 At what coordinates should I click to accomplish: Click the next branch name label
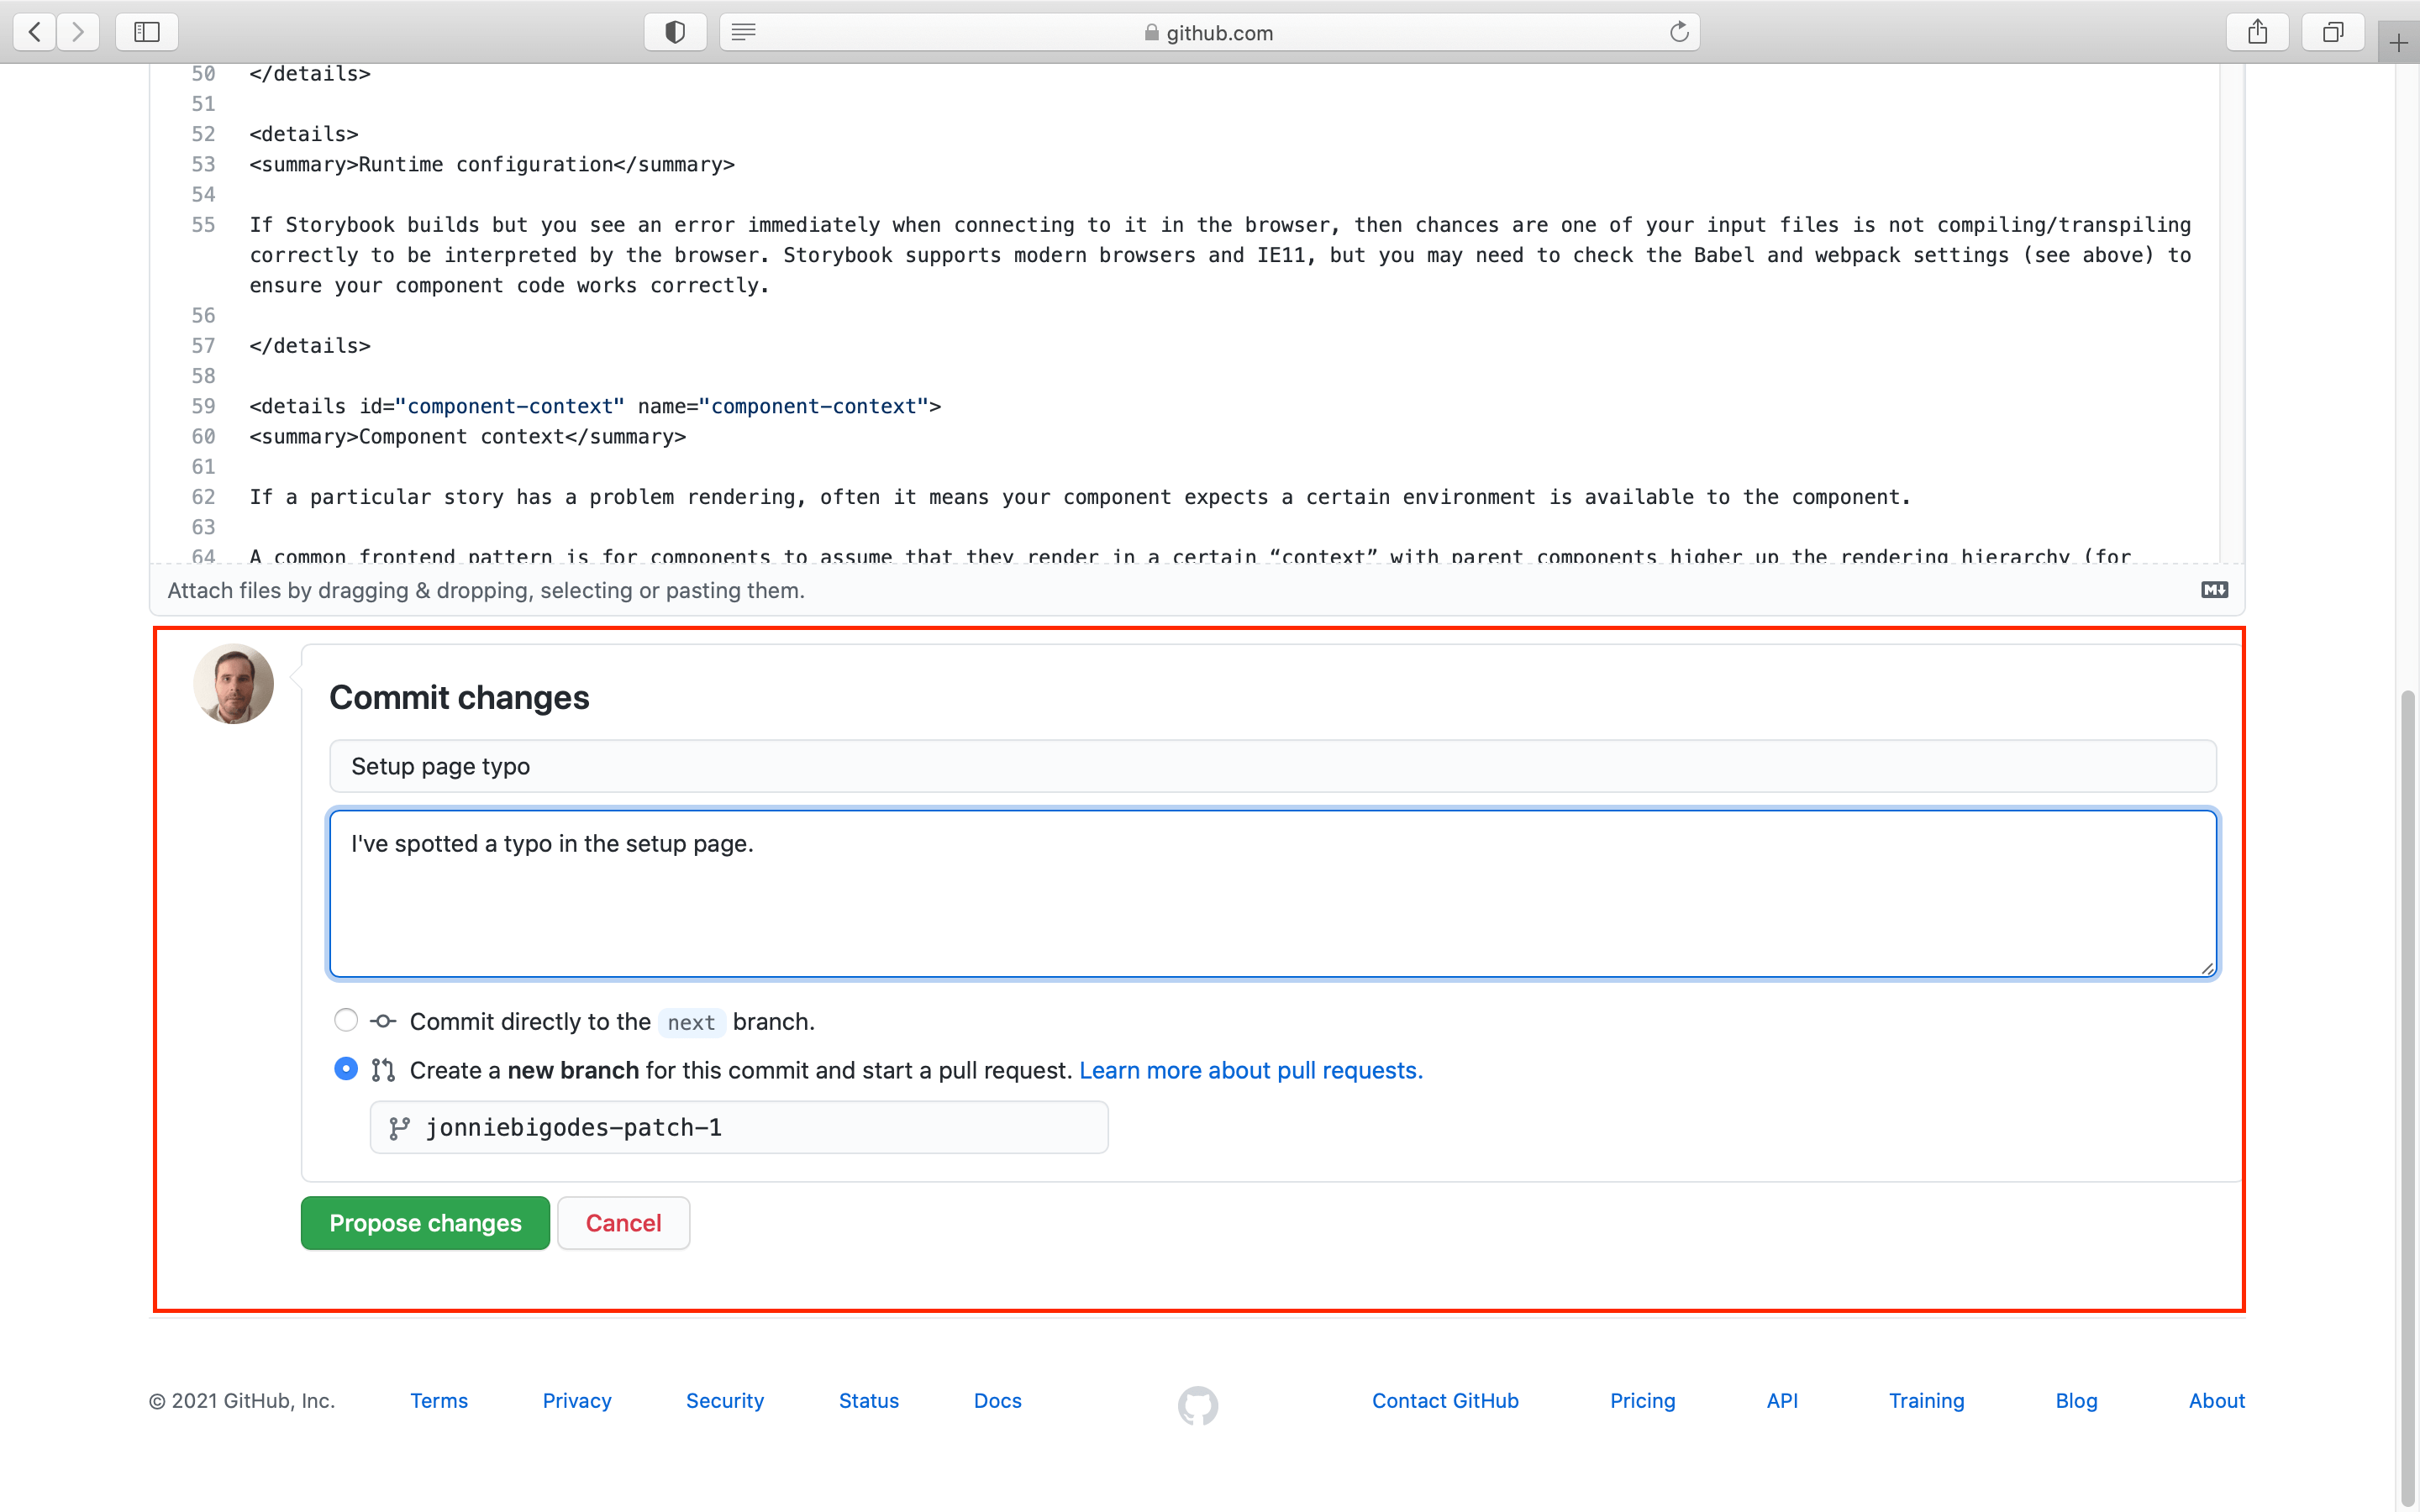click(x=691, y=1022)
